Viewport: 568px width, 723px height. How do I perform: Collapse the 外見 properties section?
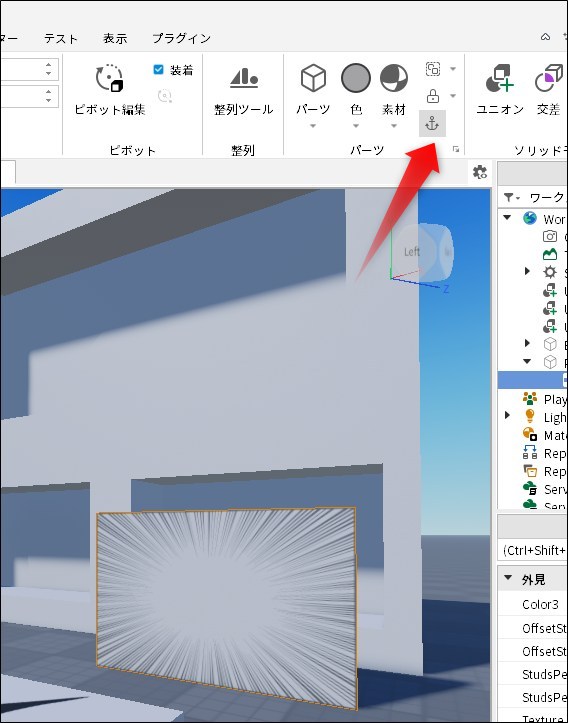coord(508,578)
